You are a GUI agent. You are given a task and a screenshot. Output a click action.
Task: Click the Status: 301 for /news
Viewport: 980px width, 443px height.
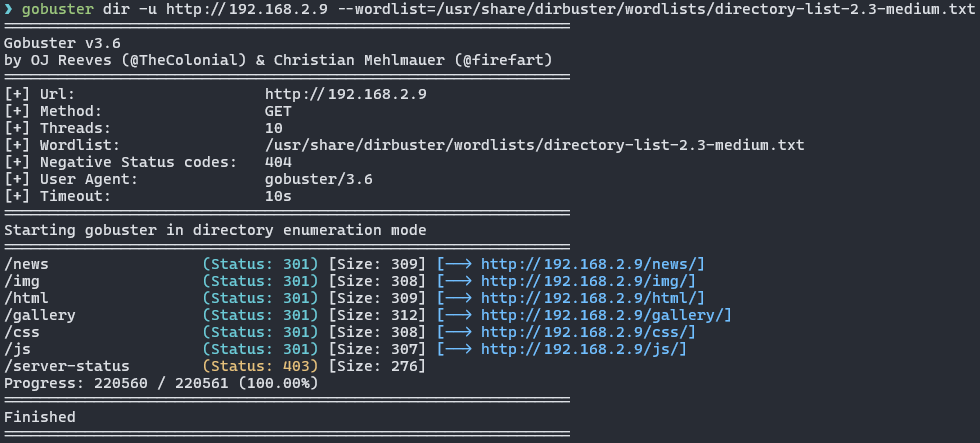click(261, 264)
